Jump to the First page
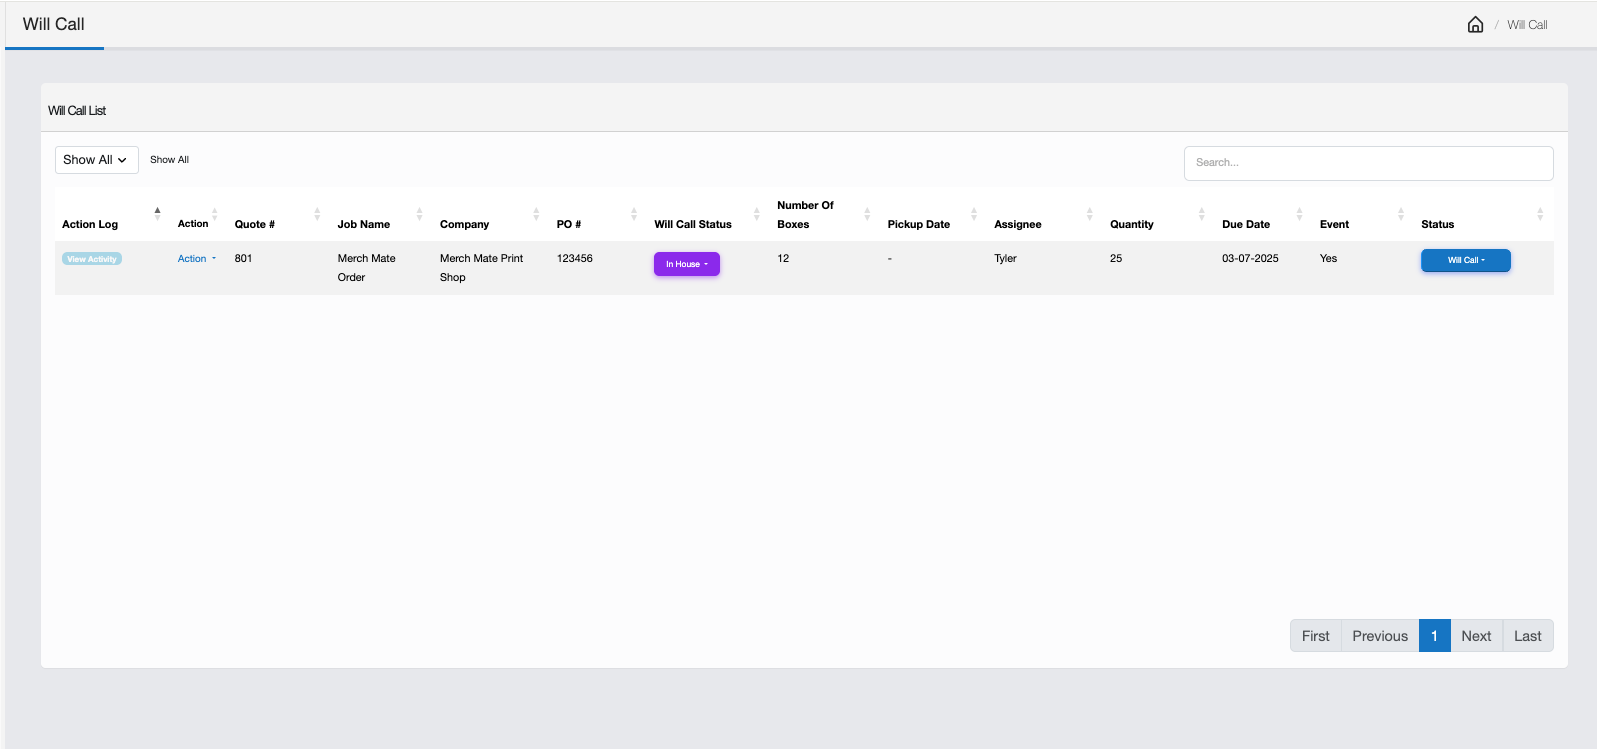The height and width of the screenshot is (749, 1597). 1315,636
